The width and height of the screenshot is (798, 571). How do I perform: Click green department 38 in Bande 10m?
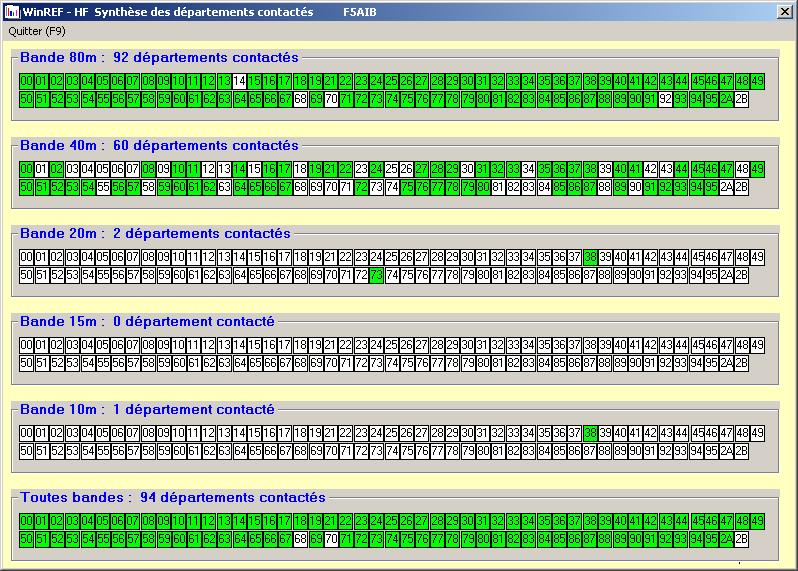point(590,433)
